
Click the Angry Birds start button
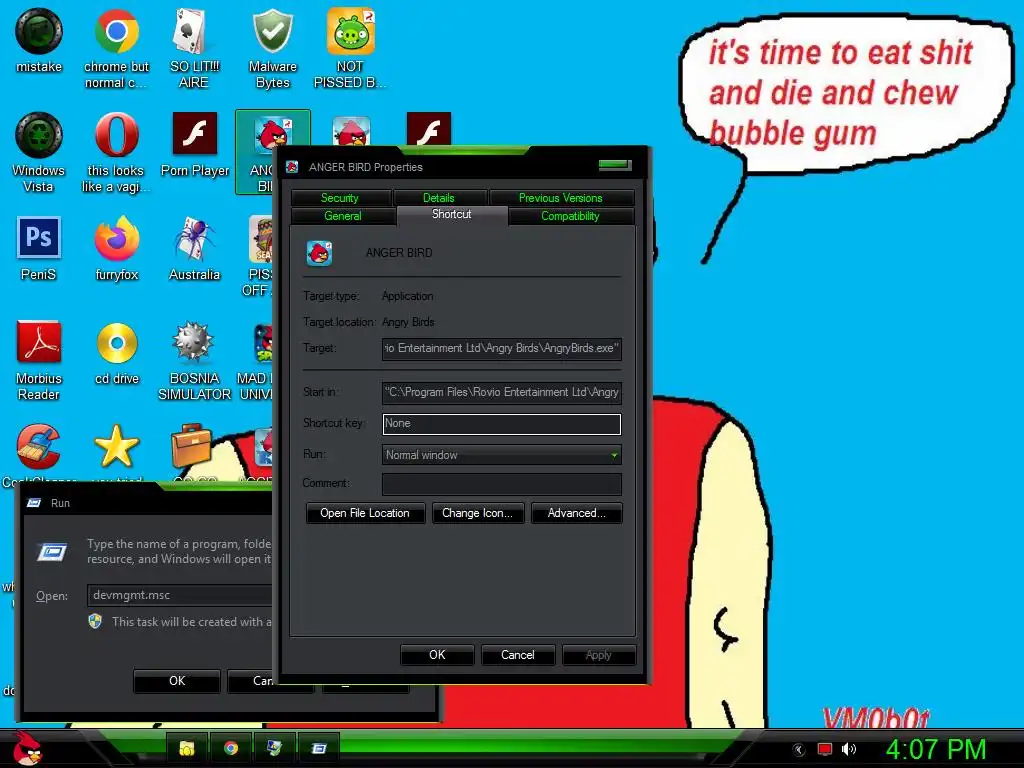click(27, 748)
